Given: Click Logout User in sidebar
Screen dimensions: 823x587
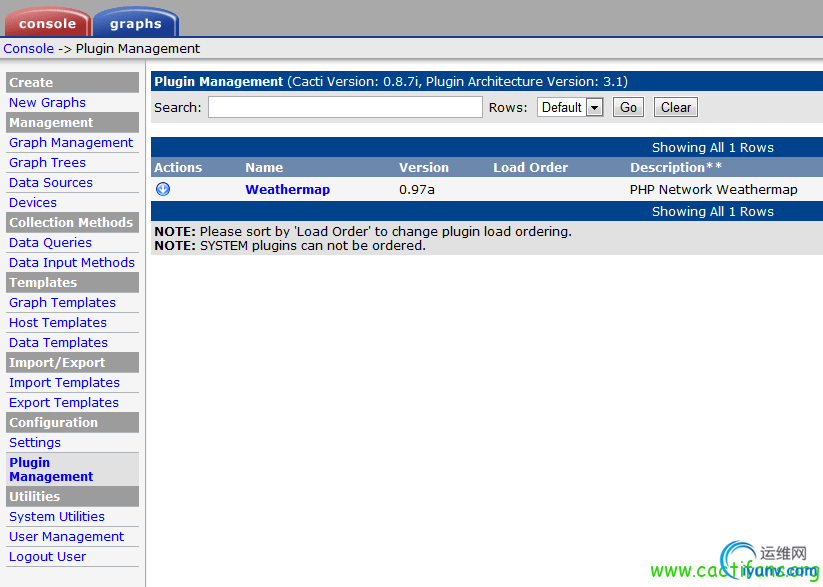Looking at the screenshot, I should click(47, 557).
